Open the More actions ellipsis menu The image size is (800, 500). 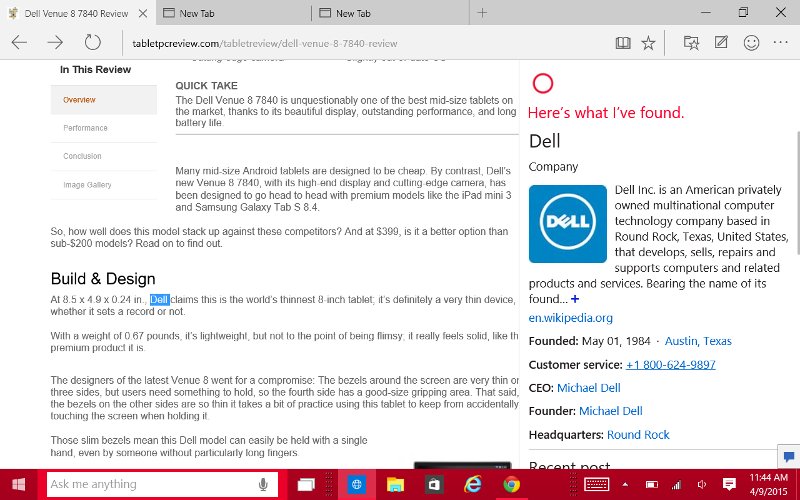coord(781,43)
